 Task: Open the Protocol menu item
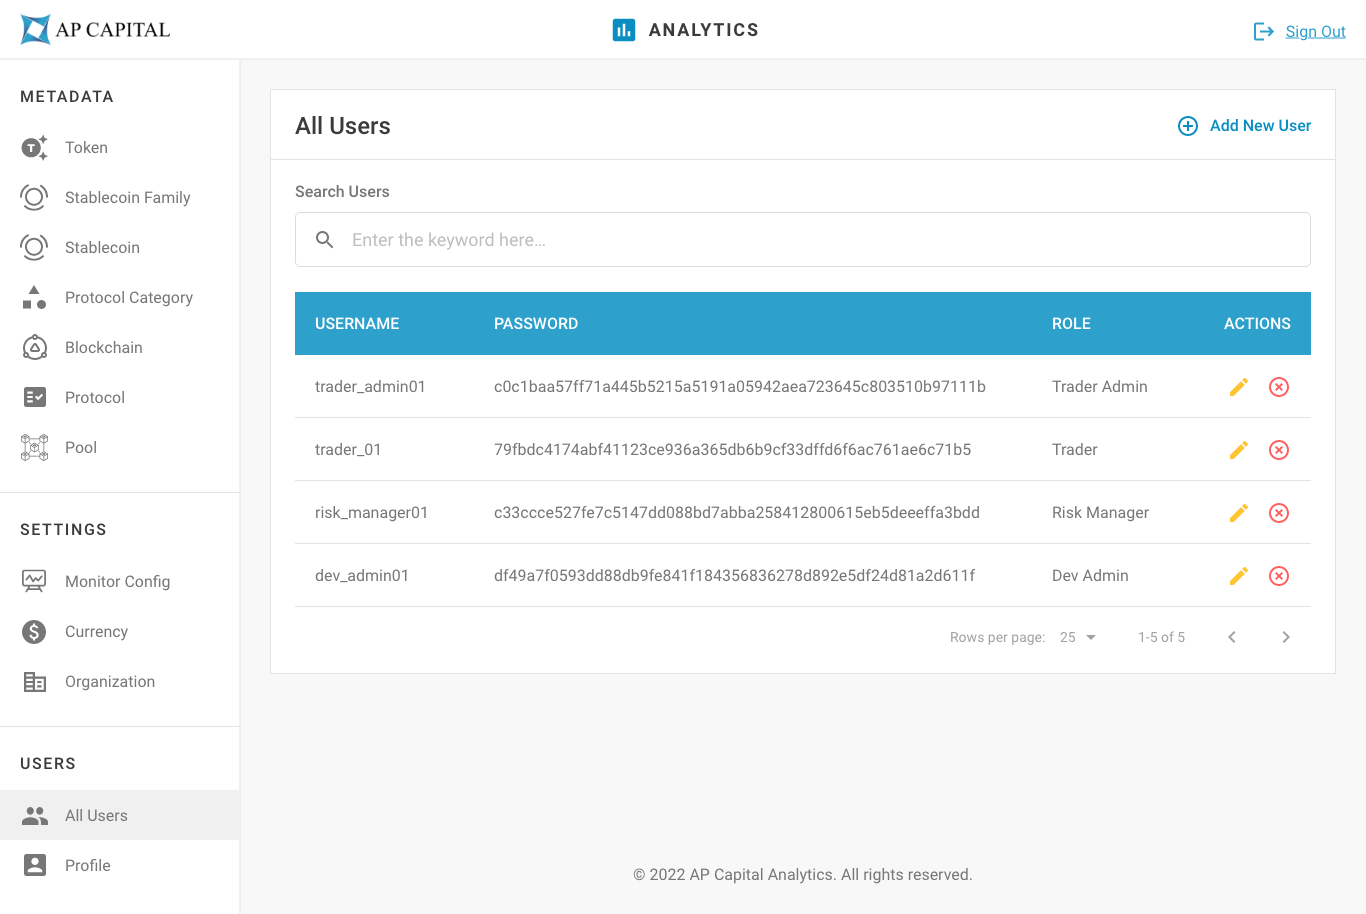click(x=120, y=398)
